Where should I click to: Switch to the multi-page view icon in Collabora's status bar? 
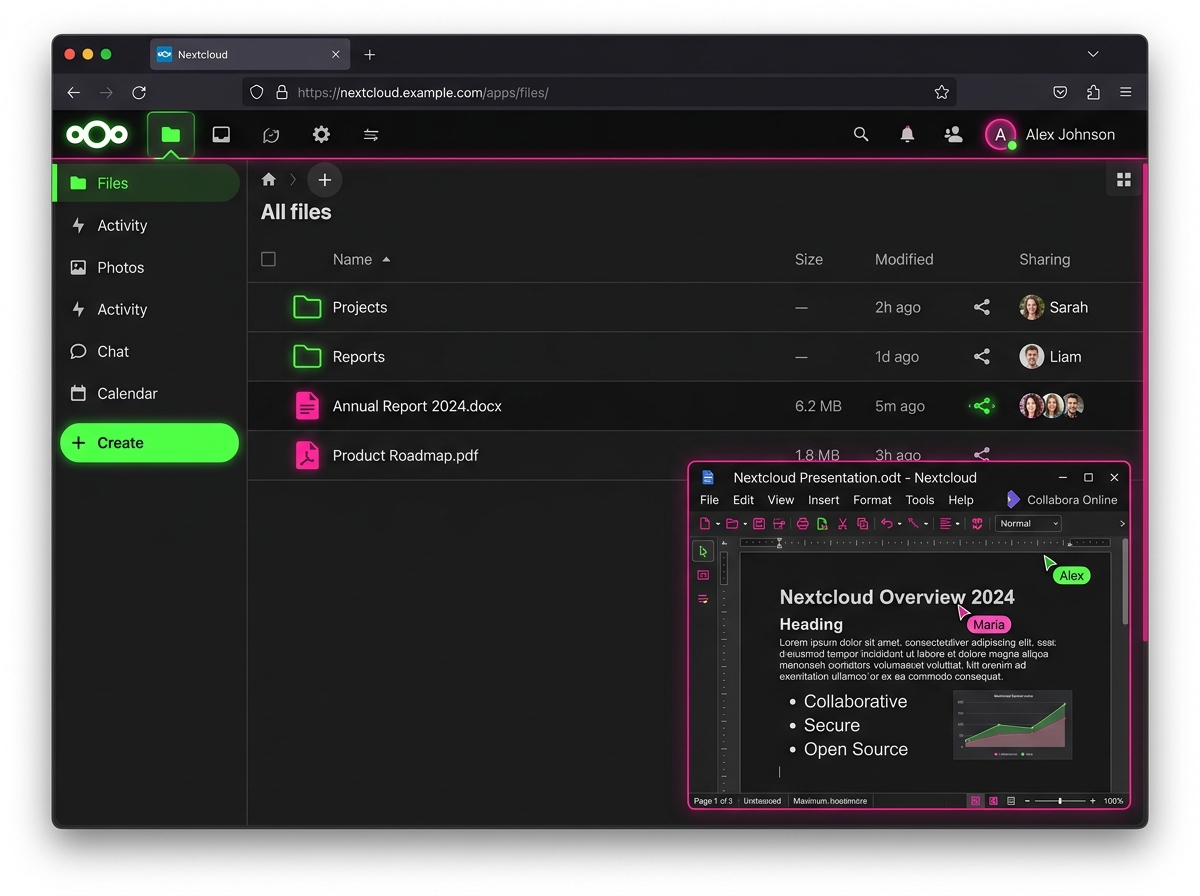[x=993, y=801]
